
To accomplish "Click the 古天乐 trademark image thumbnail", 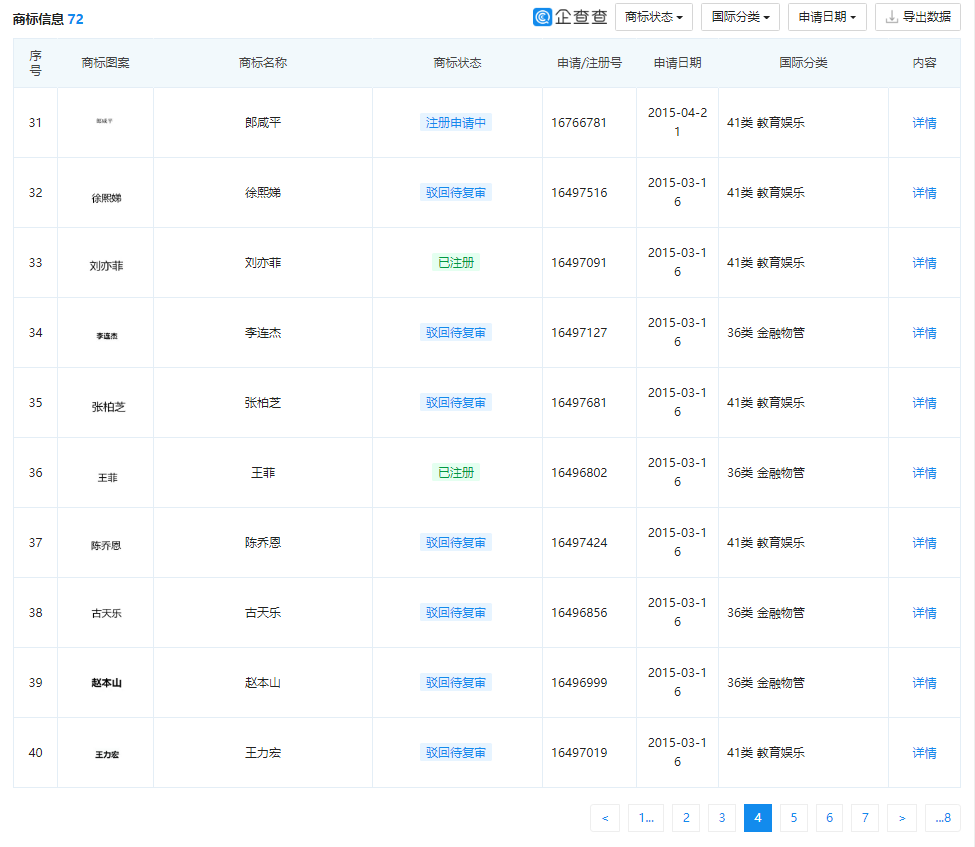I will coord(106,613).
